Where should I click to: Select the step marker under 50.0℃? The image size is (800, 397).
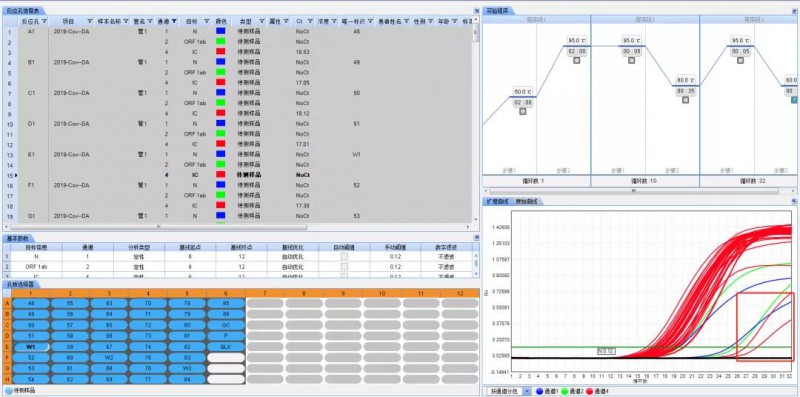[x=522, y=111]
